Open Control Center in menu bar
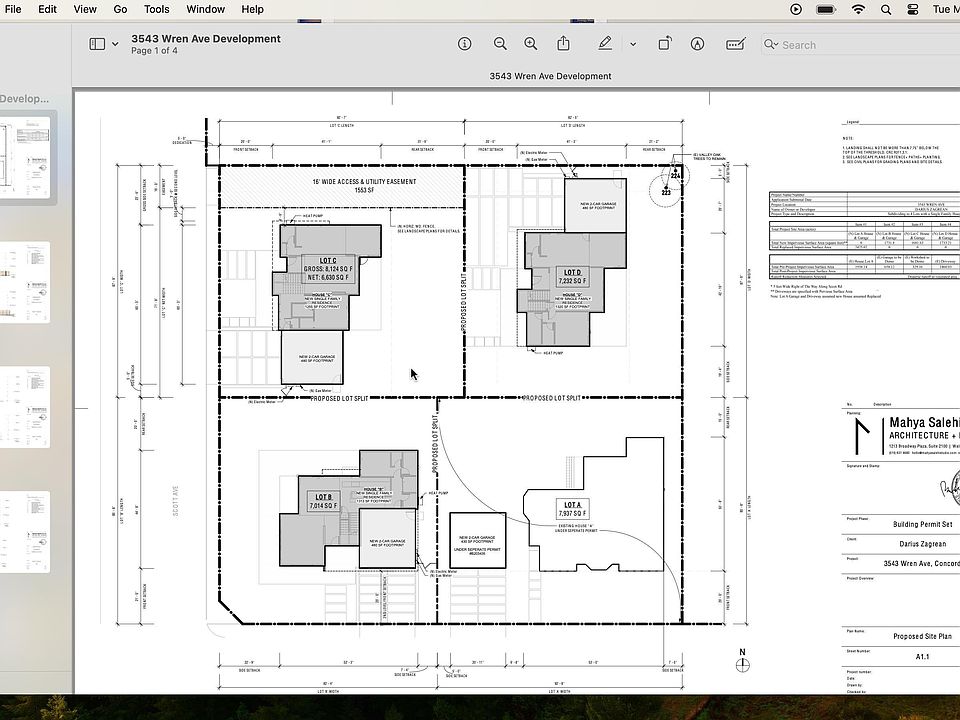960x720 pixels. [913, 9]
